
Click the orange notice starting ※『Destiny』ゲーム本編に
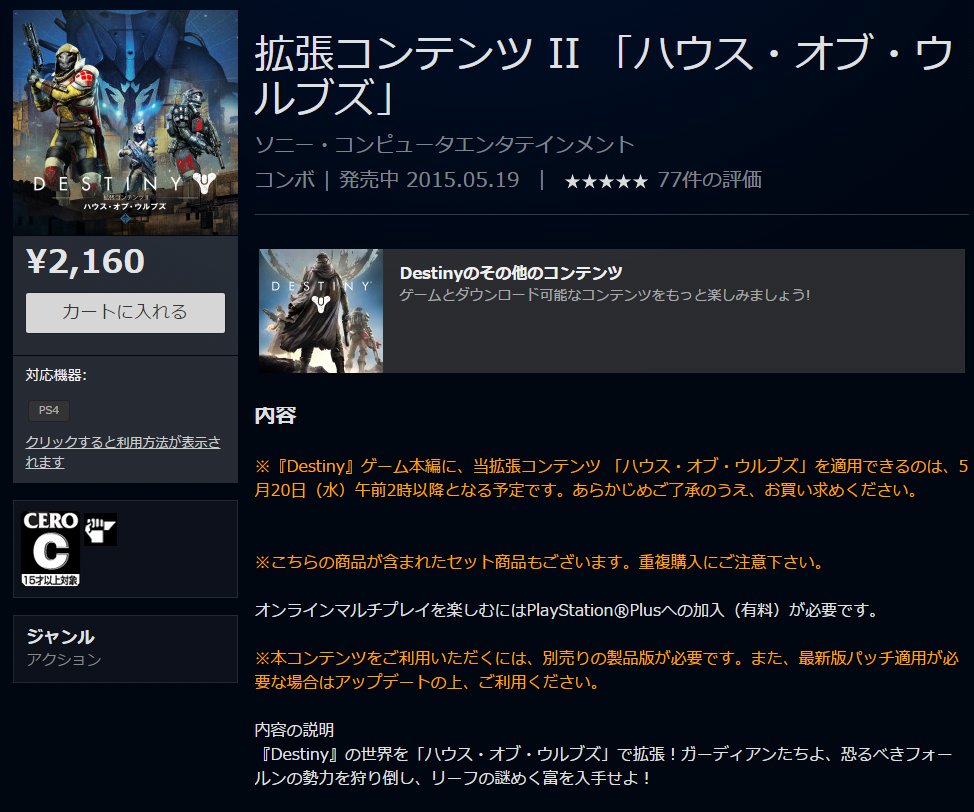click(611, 478)
